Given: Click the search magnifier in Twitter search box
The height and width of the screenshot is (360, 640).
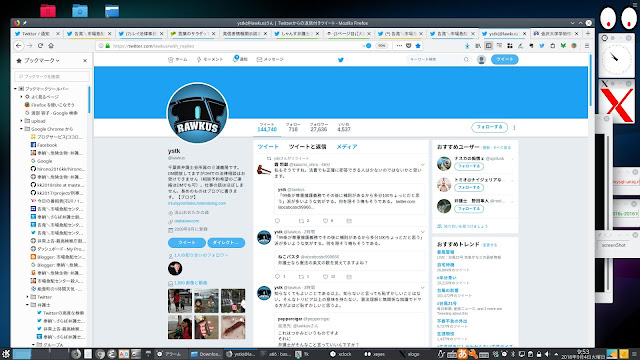Looking at the screenshot, I should pos(466,60).
